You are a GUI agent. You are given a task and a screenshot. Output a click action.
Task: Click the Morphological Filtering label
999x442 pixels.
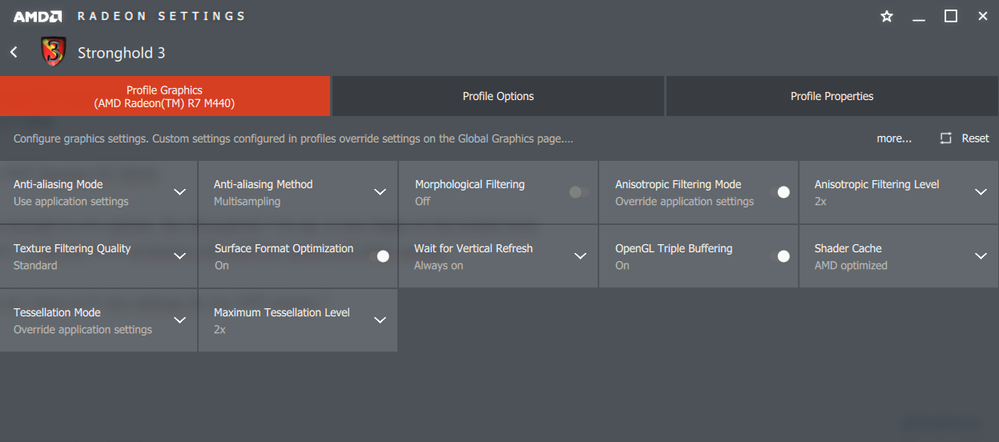(x=470, y=184)
